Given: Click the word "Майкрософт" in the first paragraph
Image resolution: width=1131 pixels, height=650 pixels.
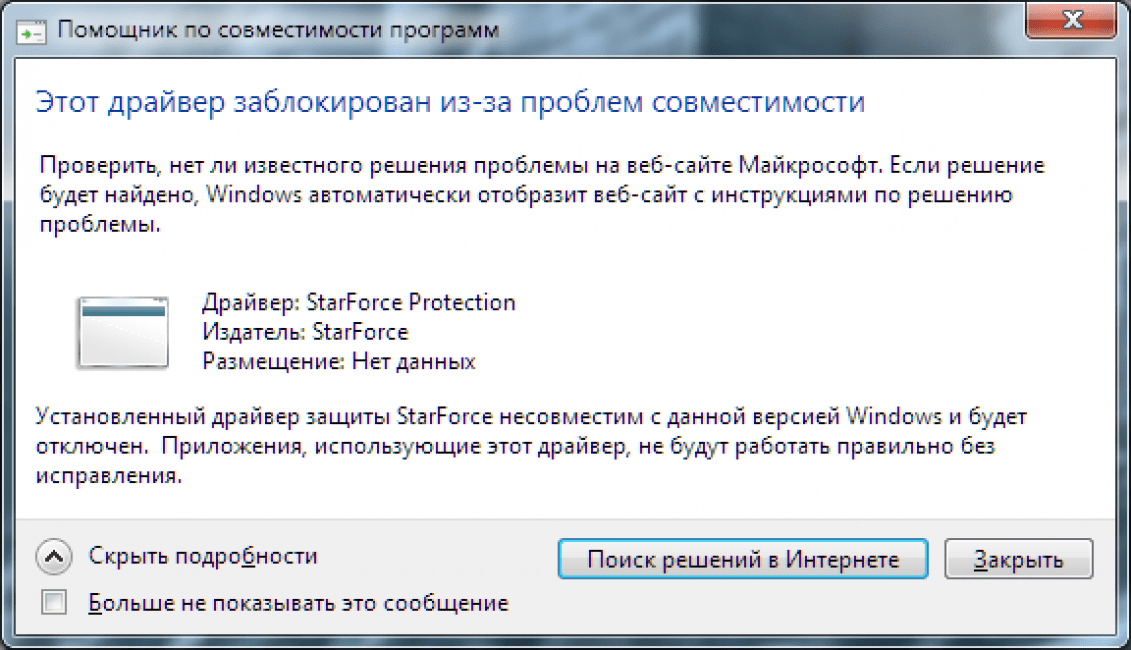Looking at the screenshot, I should 810,166.
